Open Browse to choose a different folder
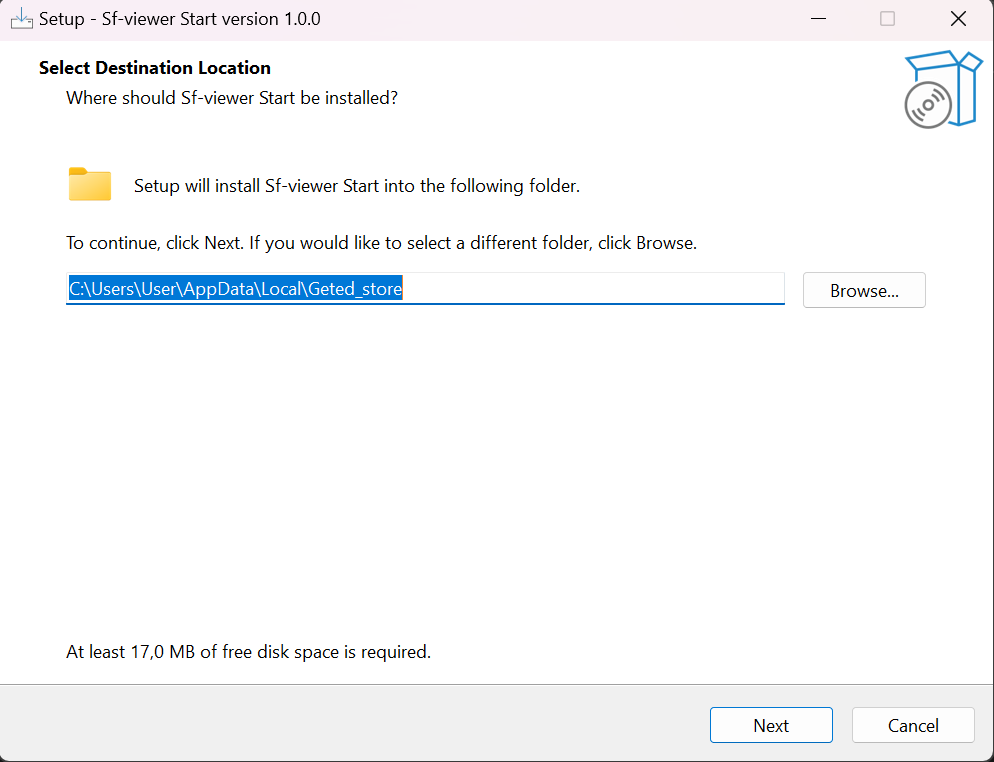This screenshot has height=762, width=994. 864,290
